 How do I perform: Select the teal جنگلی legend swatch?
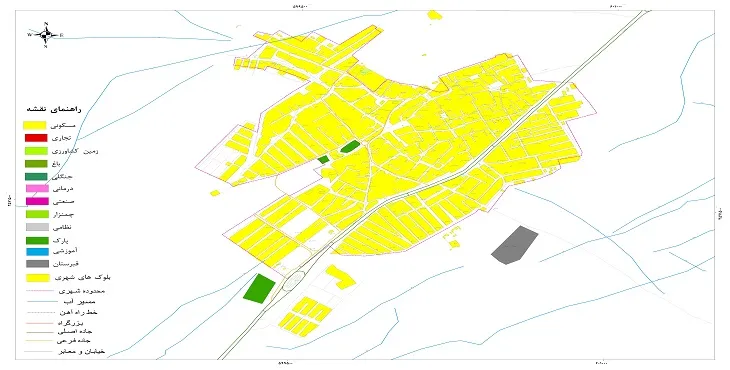pyautogui.click(x=36, y=176)
